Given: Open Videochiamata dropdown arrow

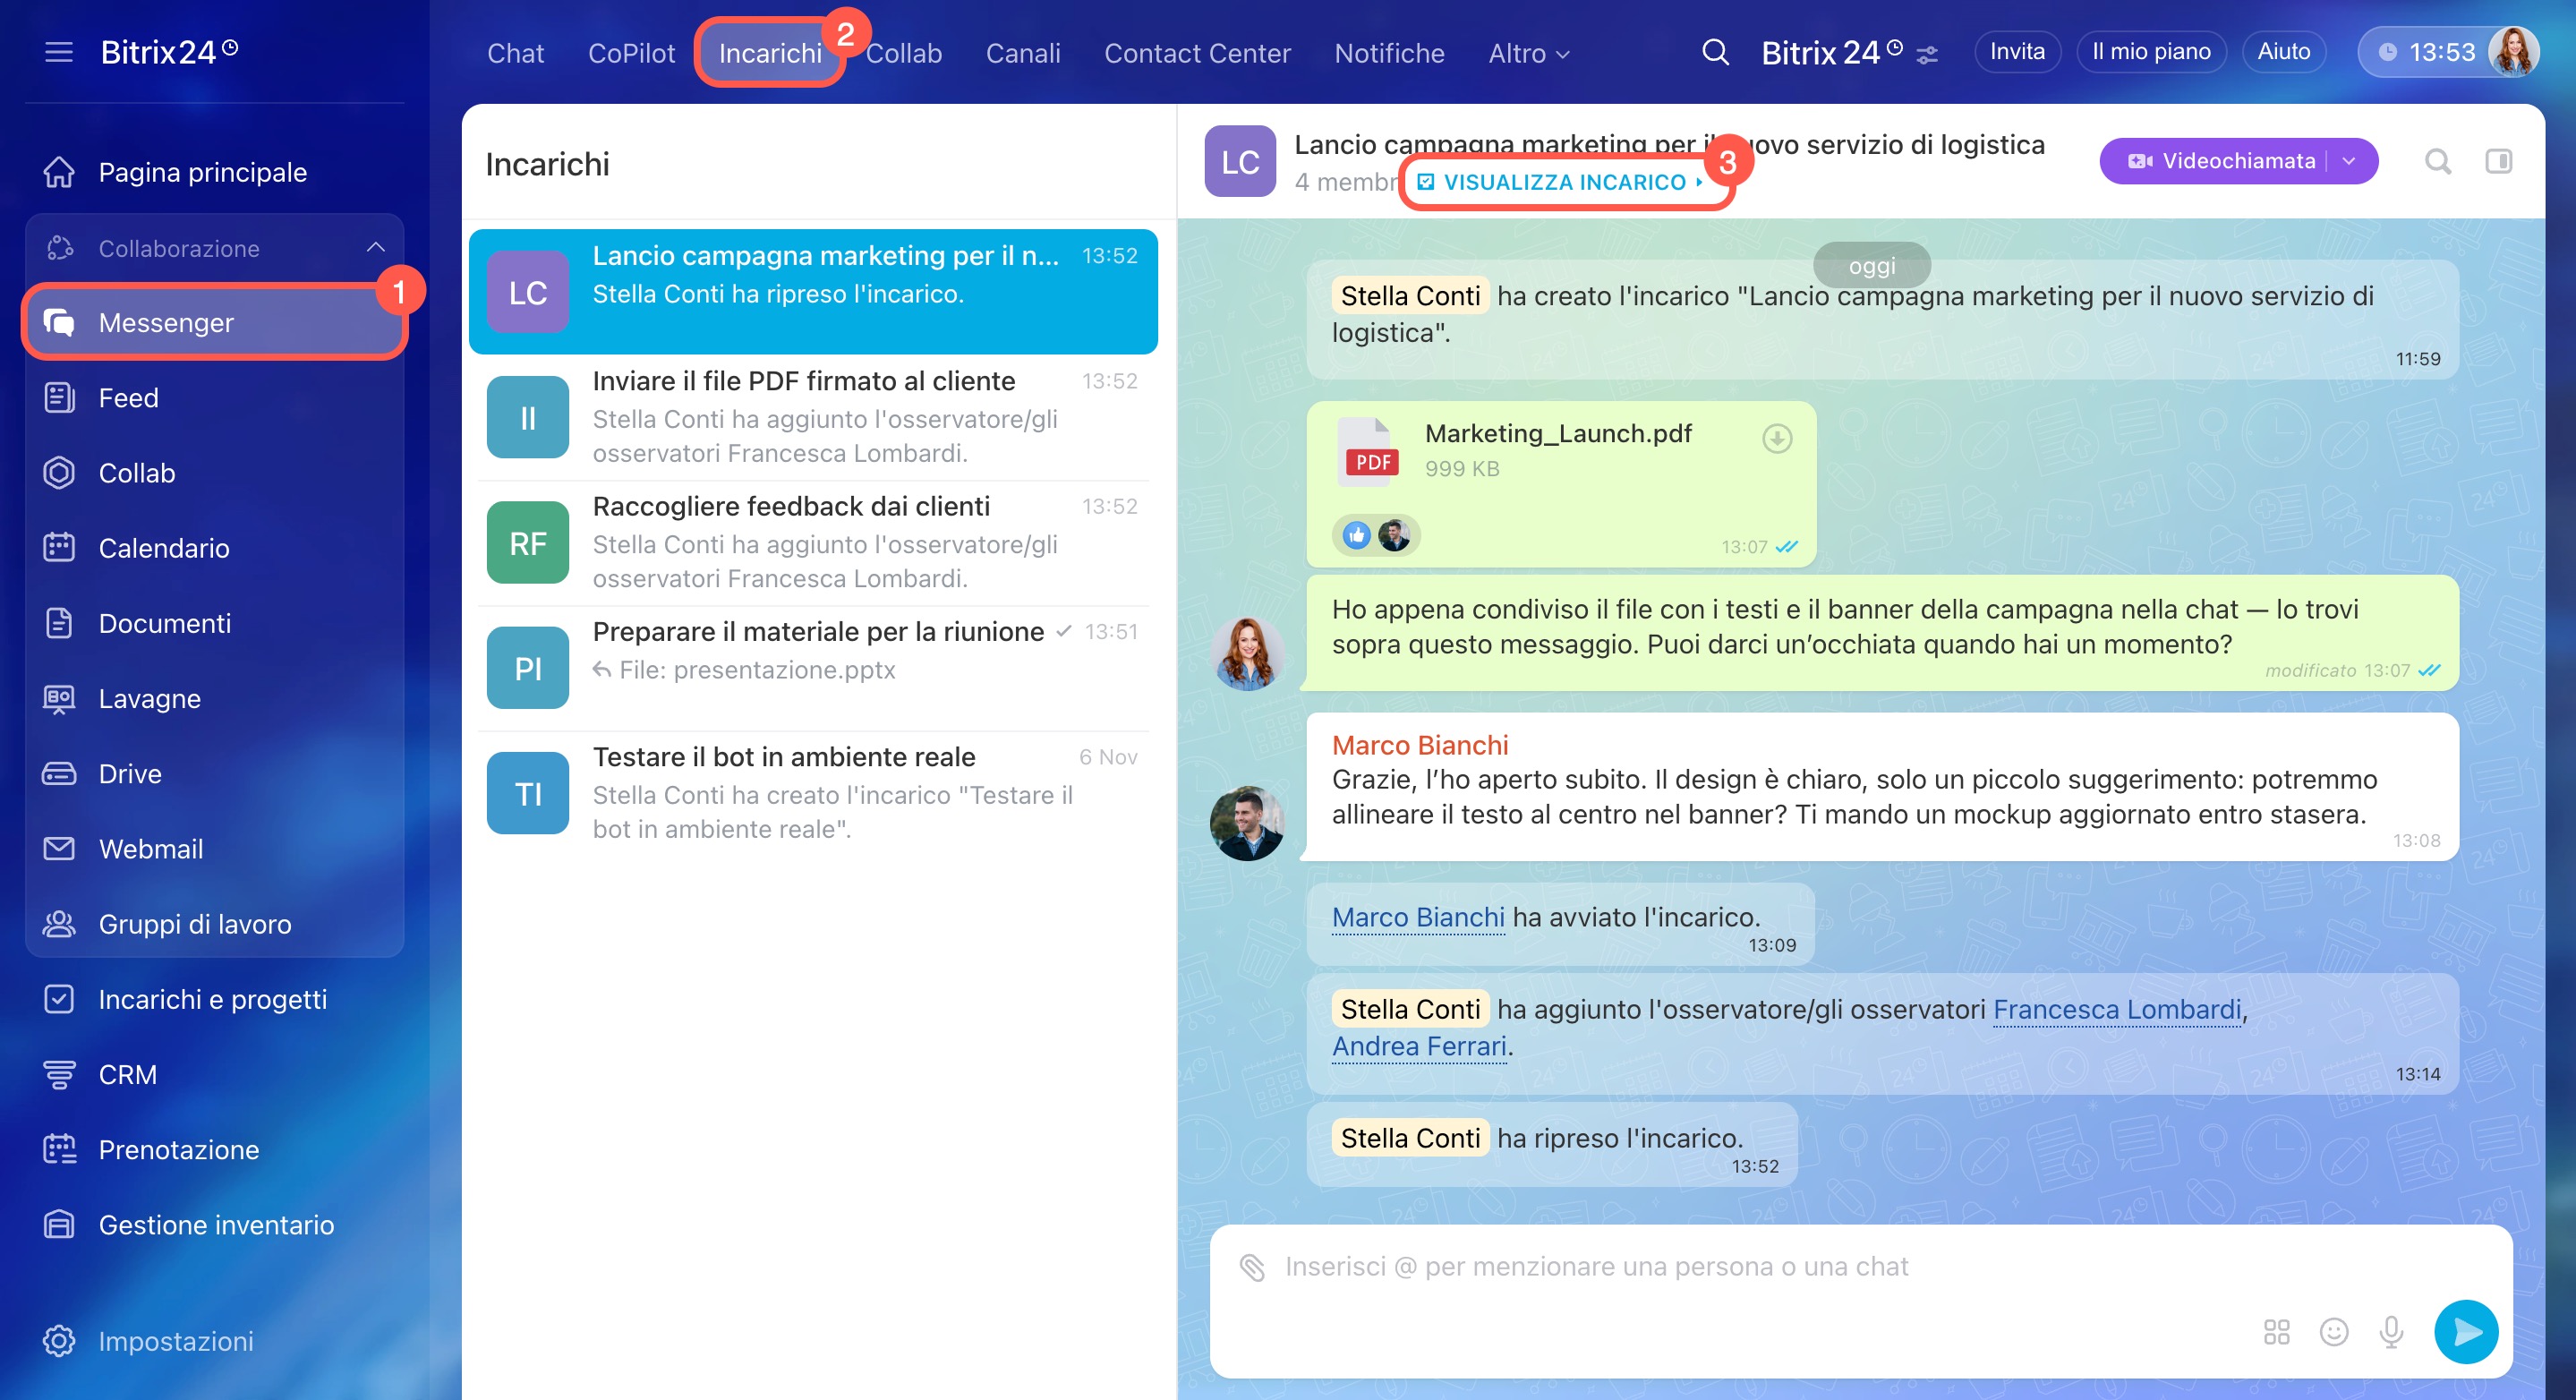Looking at the screenshot, I should pos(2349,161).
